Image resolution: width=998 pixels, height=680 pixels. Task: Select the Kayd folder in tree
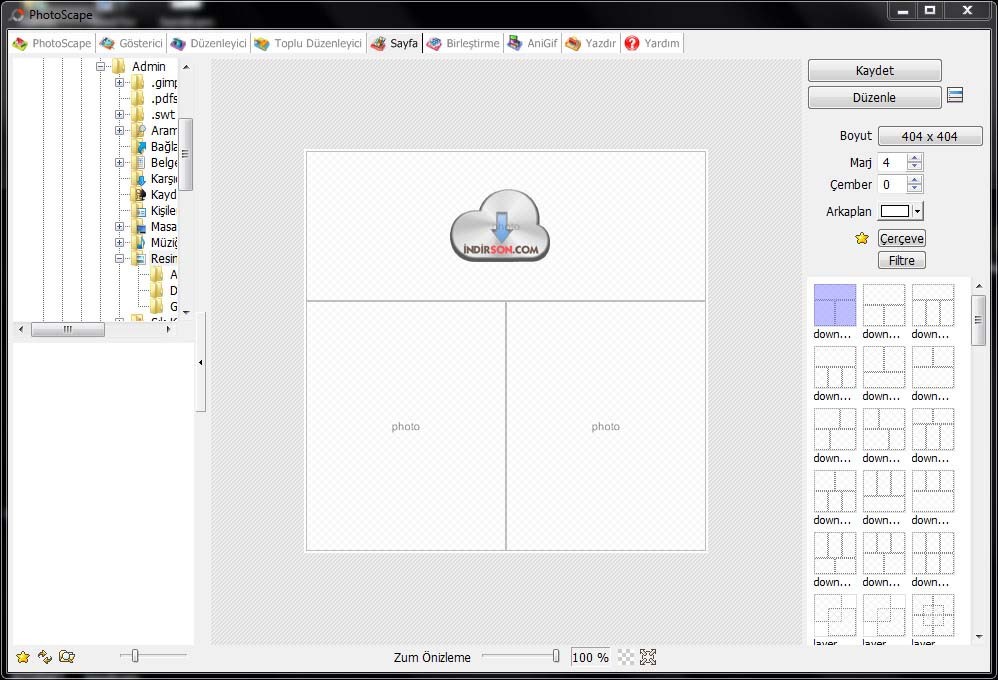pyautogui.click(x=164, y=194)
